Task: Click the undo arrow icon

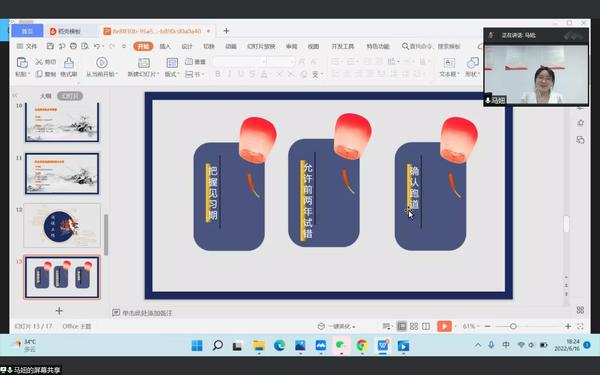Action: (x=97, y=46)
